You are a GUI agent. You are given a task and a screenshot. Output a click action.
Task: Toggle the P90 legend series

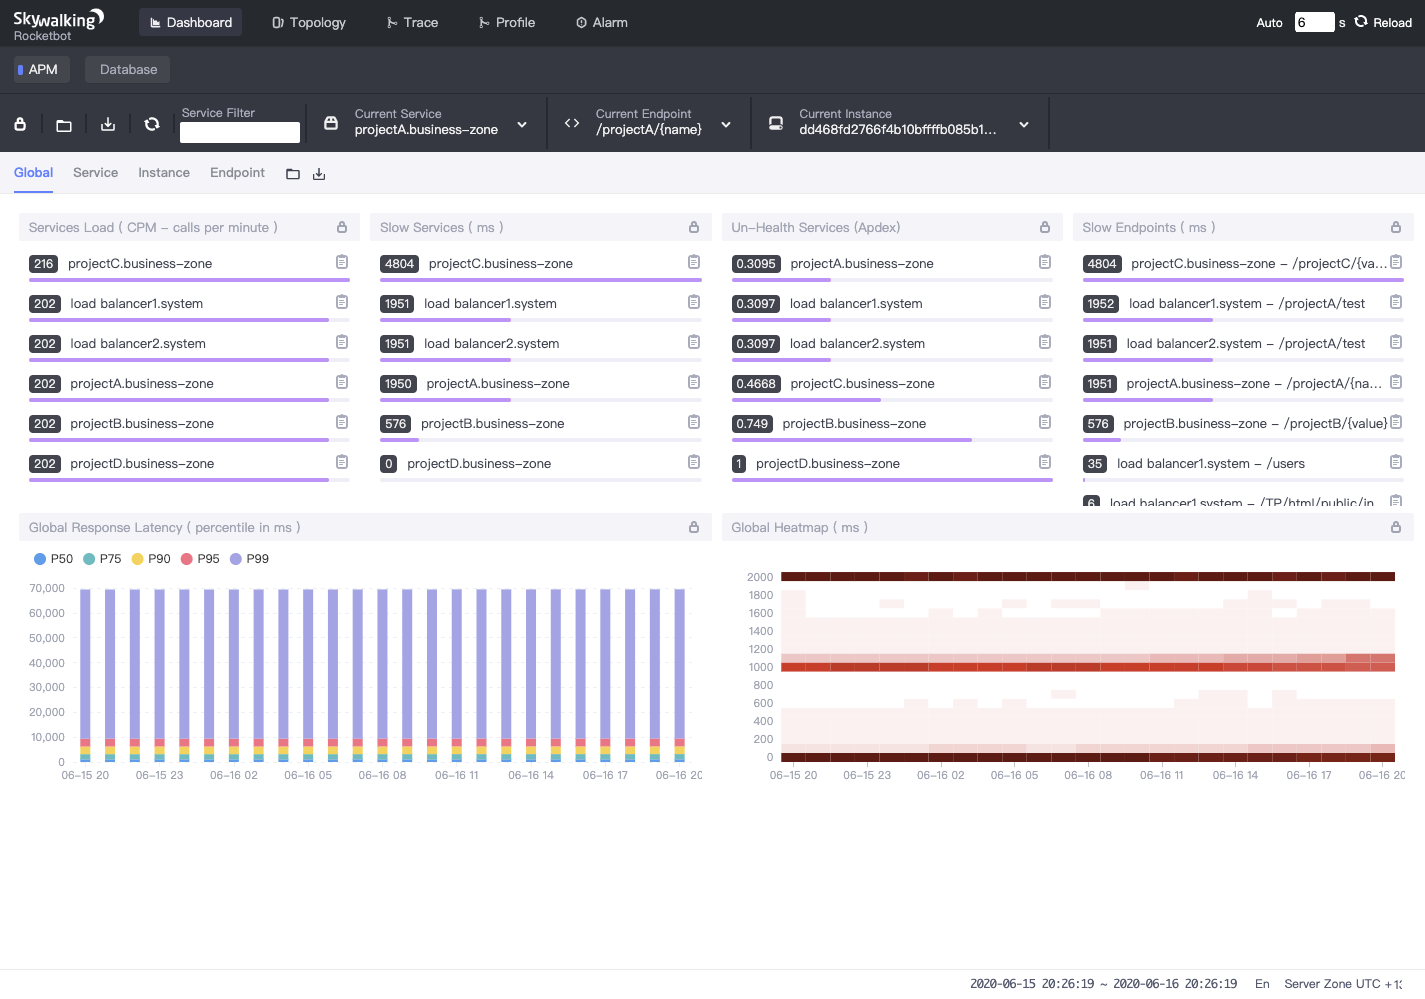[x=151, y=559]
